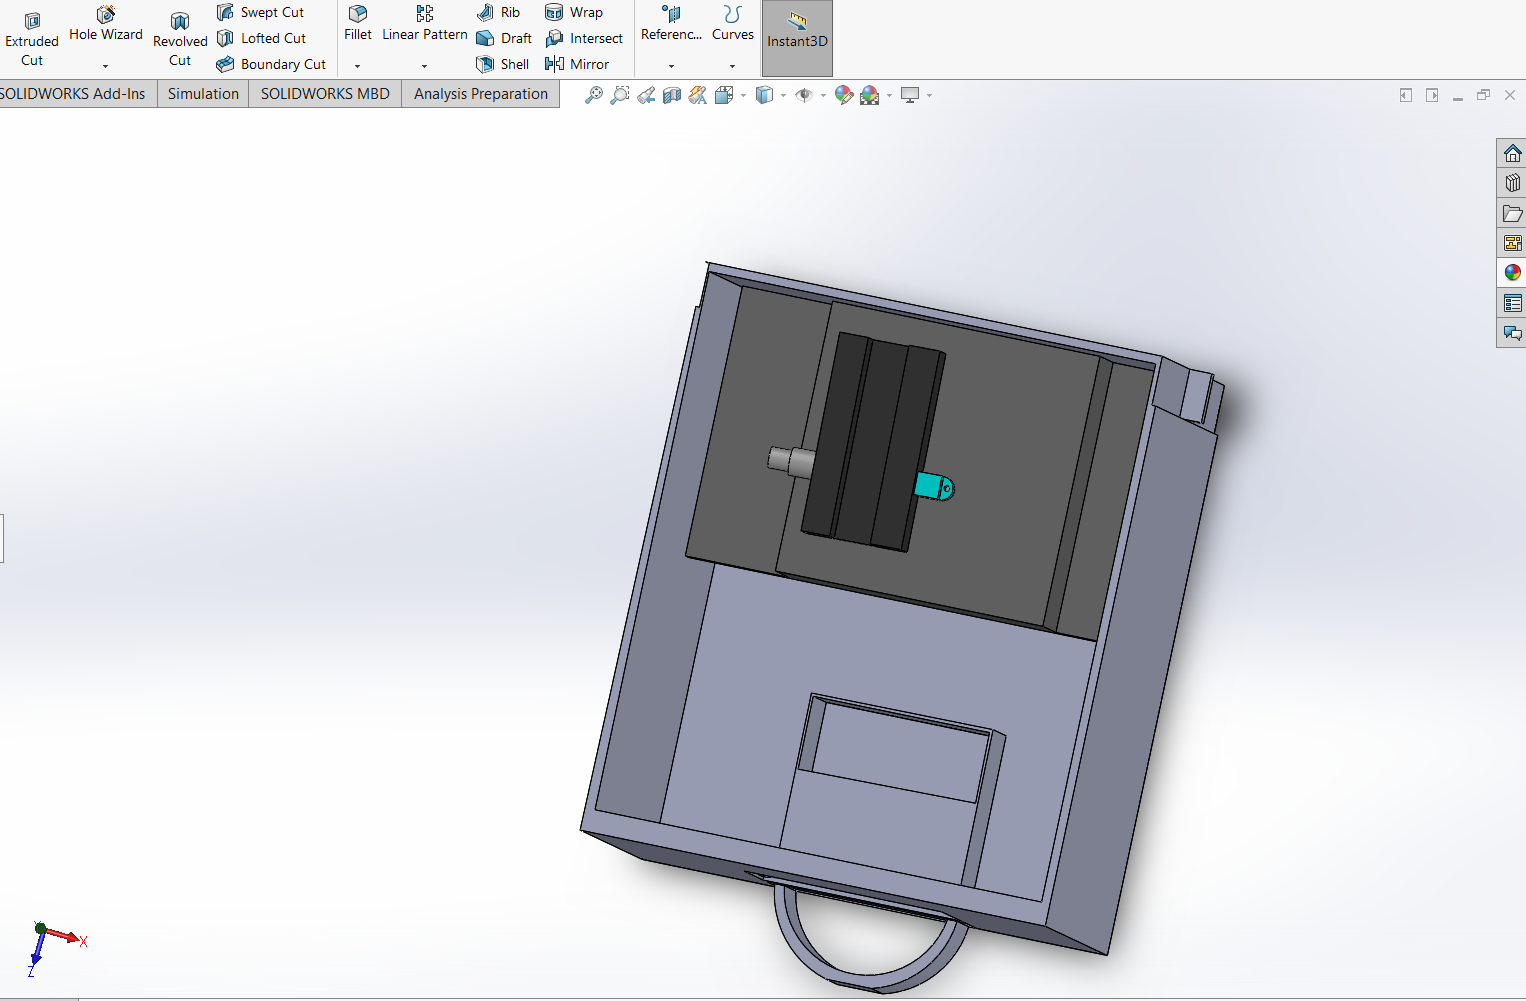Open the Design Library books icon
Image resolution: width=1526 pixels, height=1001 pixels.
tap(1512, 183)
